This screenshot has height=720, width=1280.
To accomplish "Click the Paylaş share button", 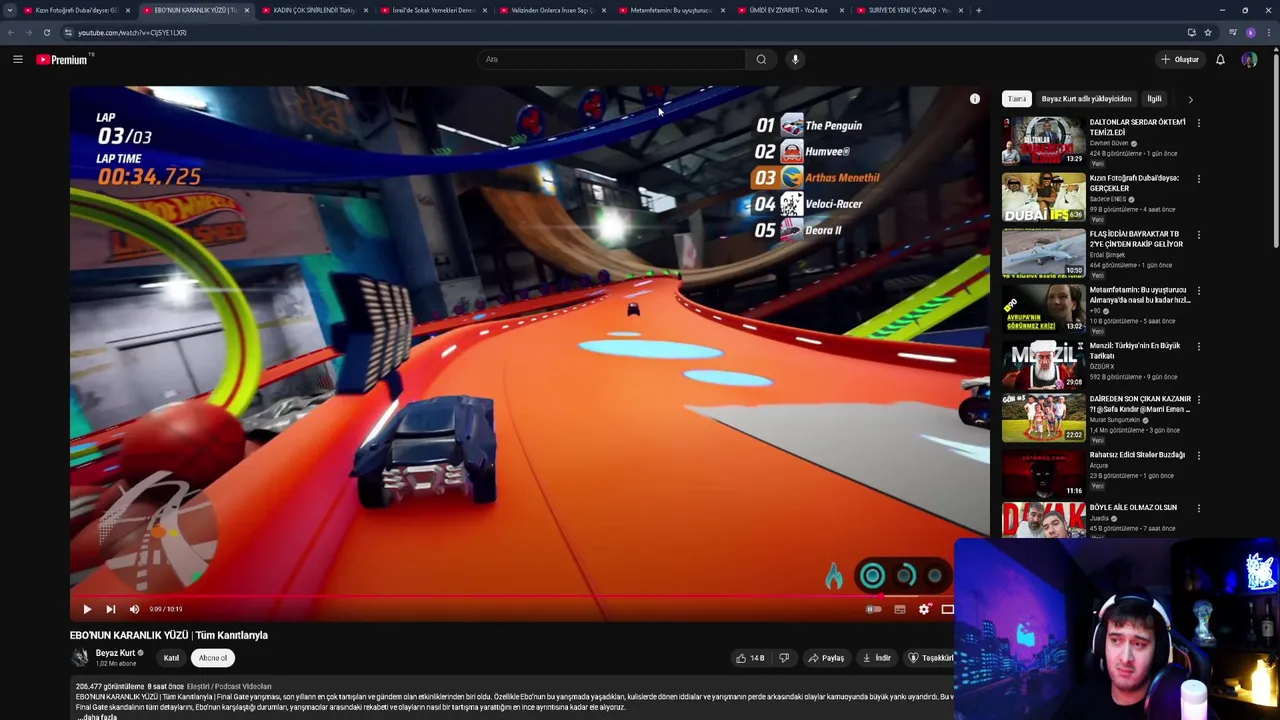I will (826, 658).
